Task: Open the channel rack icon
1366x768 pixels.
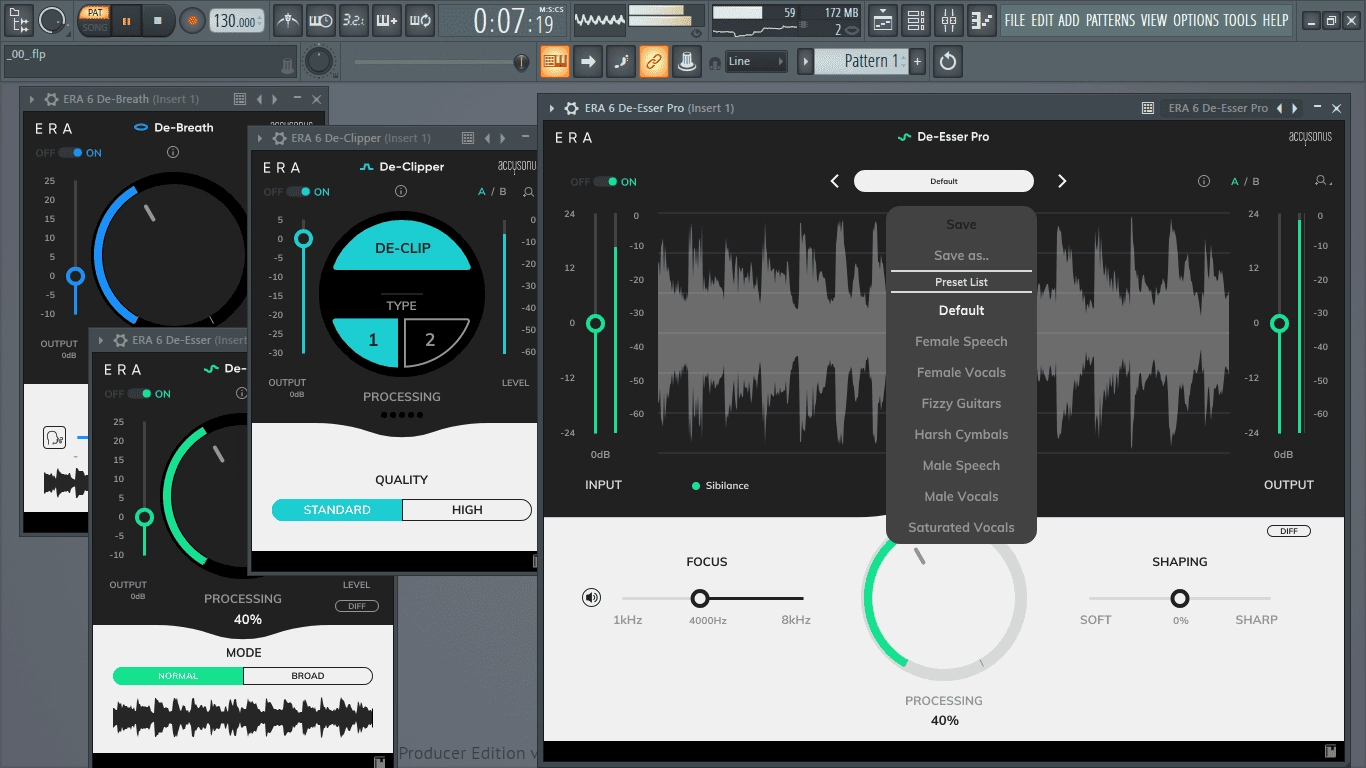Action: click(915, 19)
